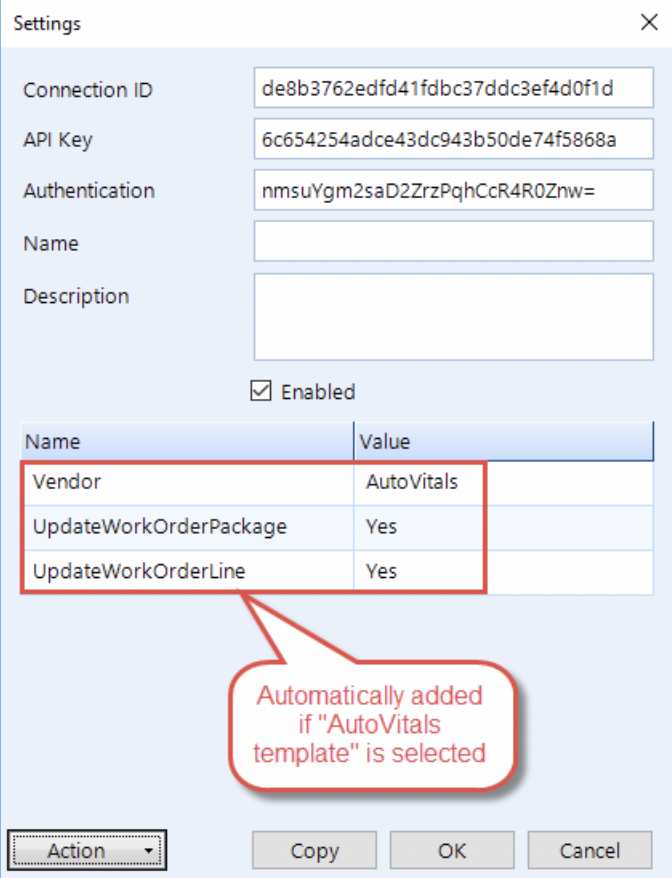Click inside the Connection ID field
This screenshot has width=672, height=878.
(453, 90)
